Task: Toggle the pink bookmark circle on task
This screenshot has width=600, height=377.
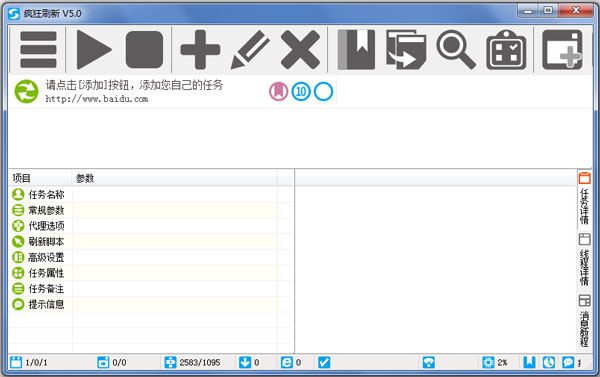Action: point(279,91)
